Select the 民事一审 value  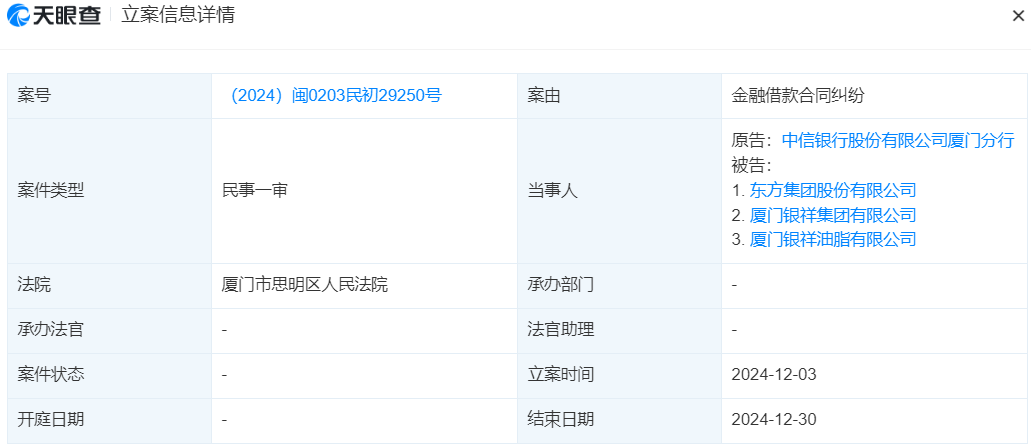255,191
